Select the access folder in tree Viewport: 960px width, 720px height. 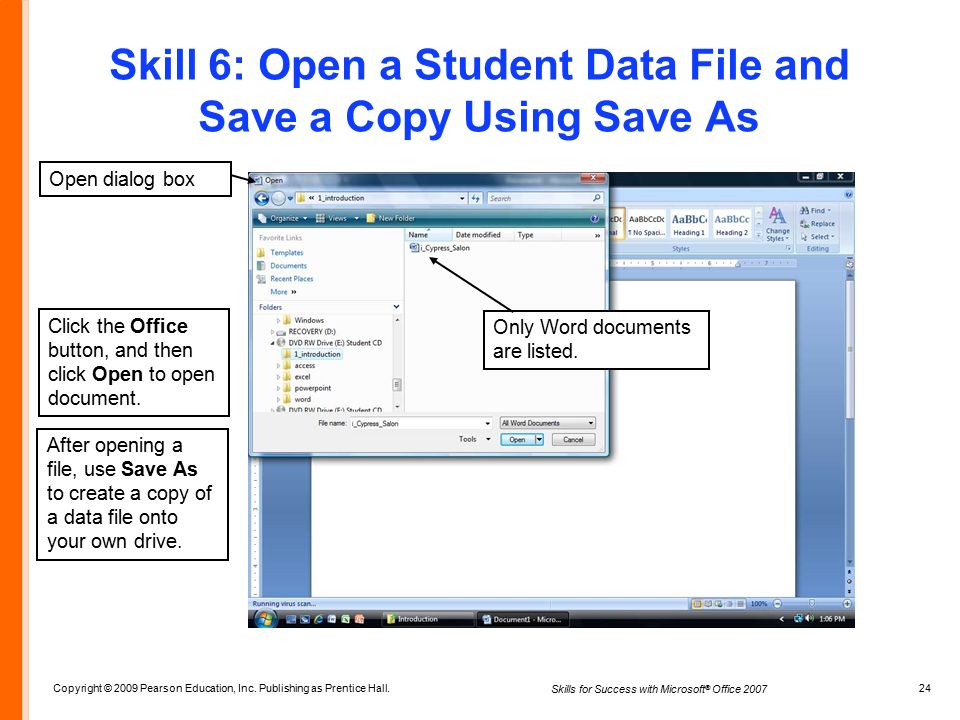(x=299, y=366)
